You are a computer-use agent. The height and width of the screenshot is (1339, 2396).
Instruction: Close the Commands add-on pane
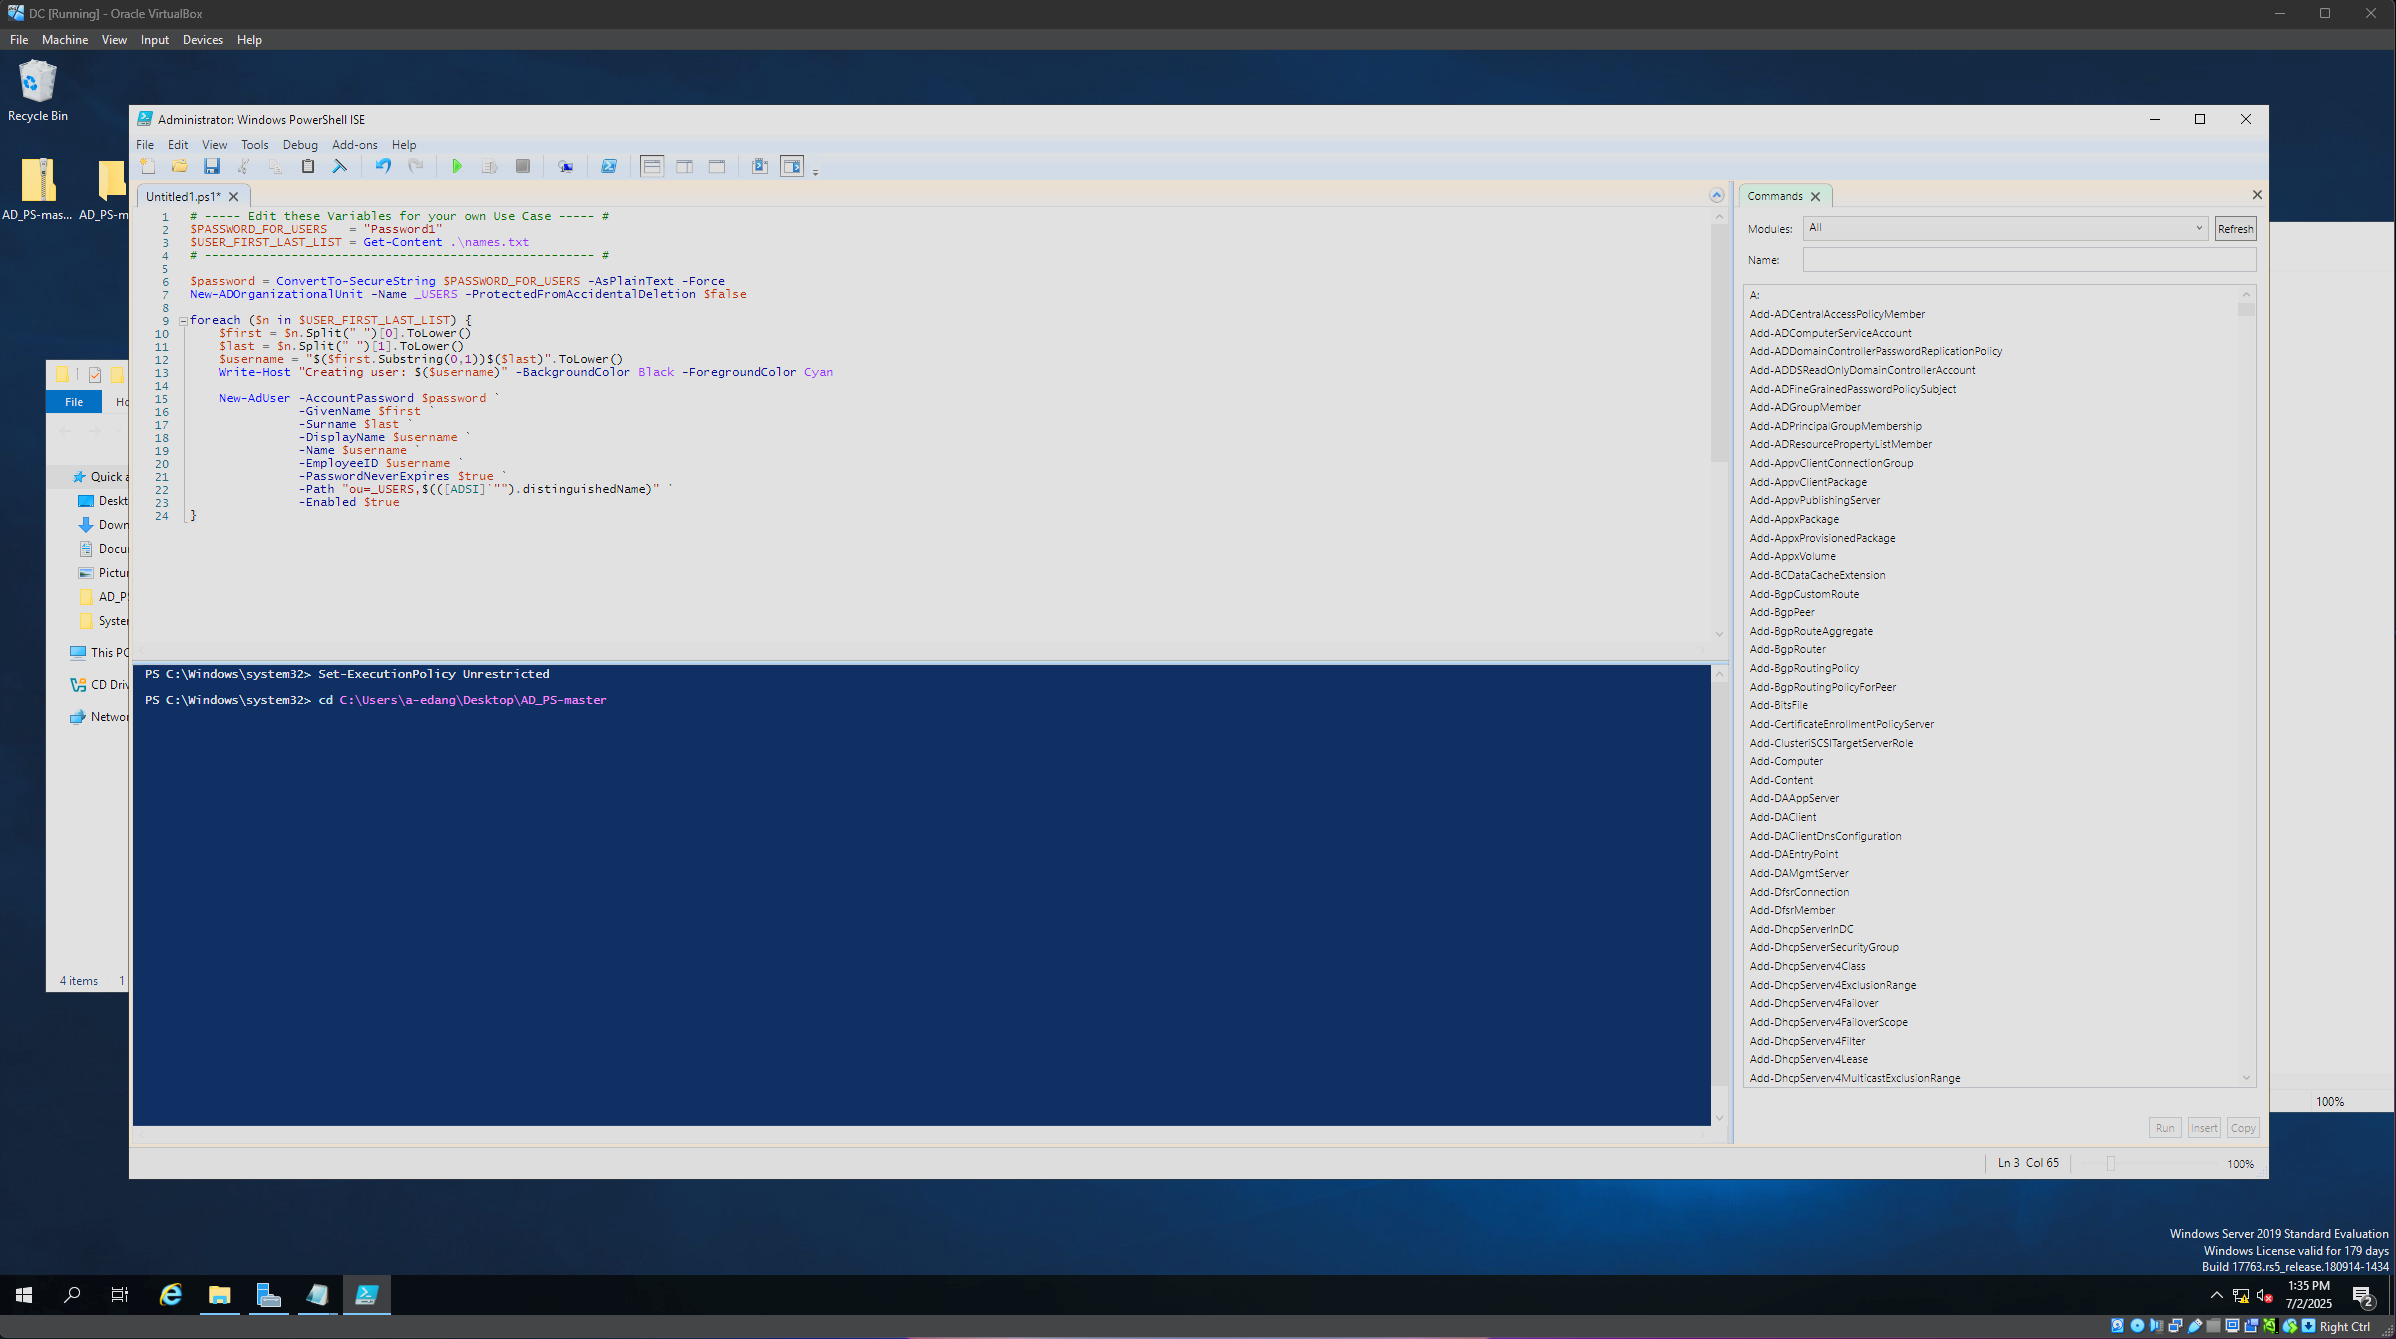click(2257, 195)
